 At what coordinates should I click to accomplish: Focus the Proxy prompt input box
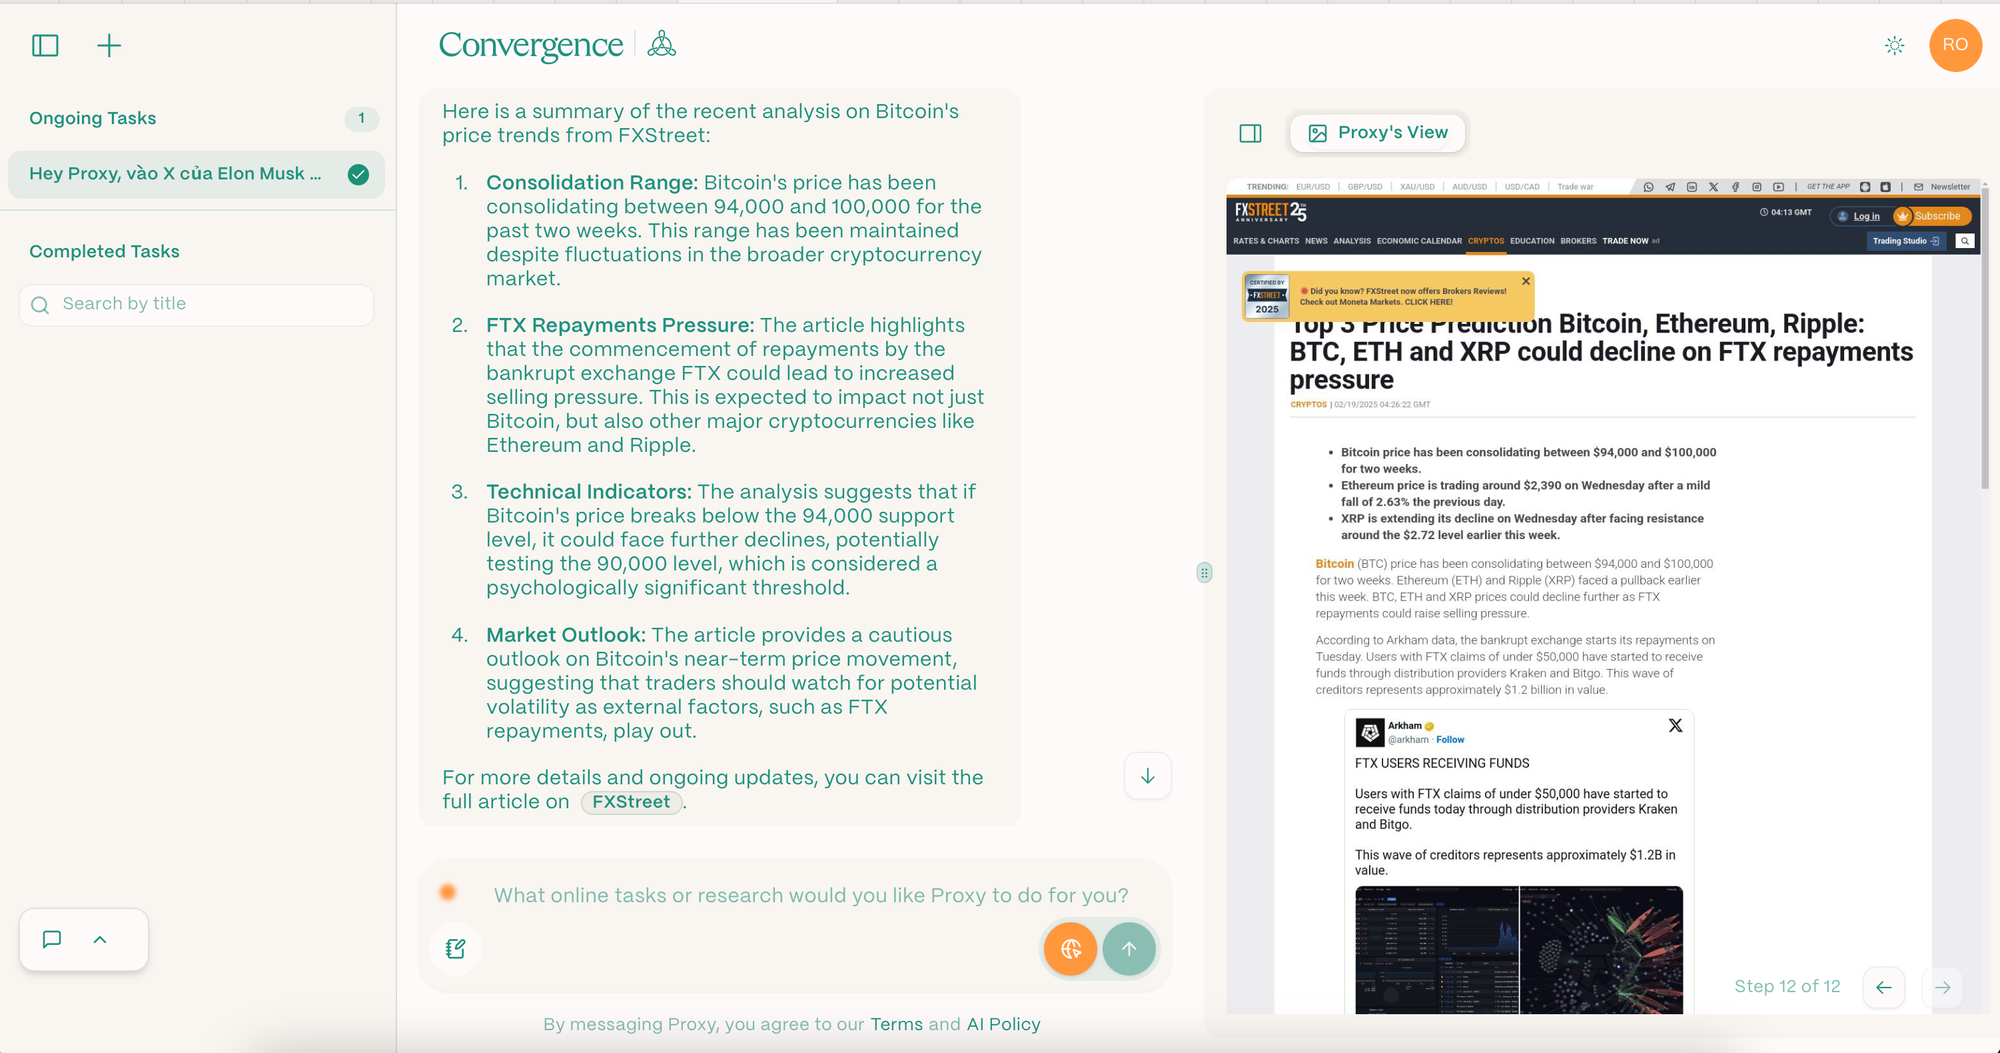coord(811,895)
